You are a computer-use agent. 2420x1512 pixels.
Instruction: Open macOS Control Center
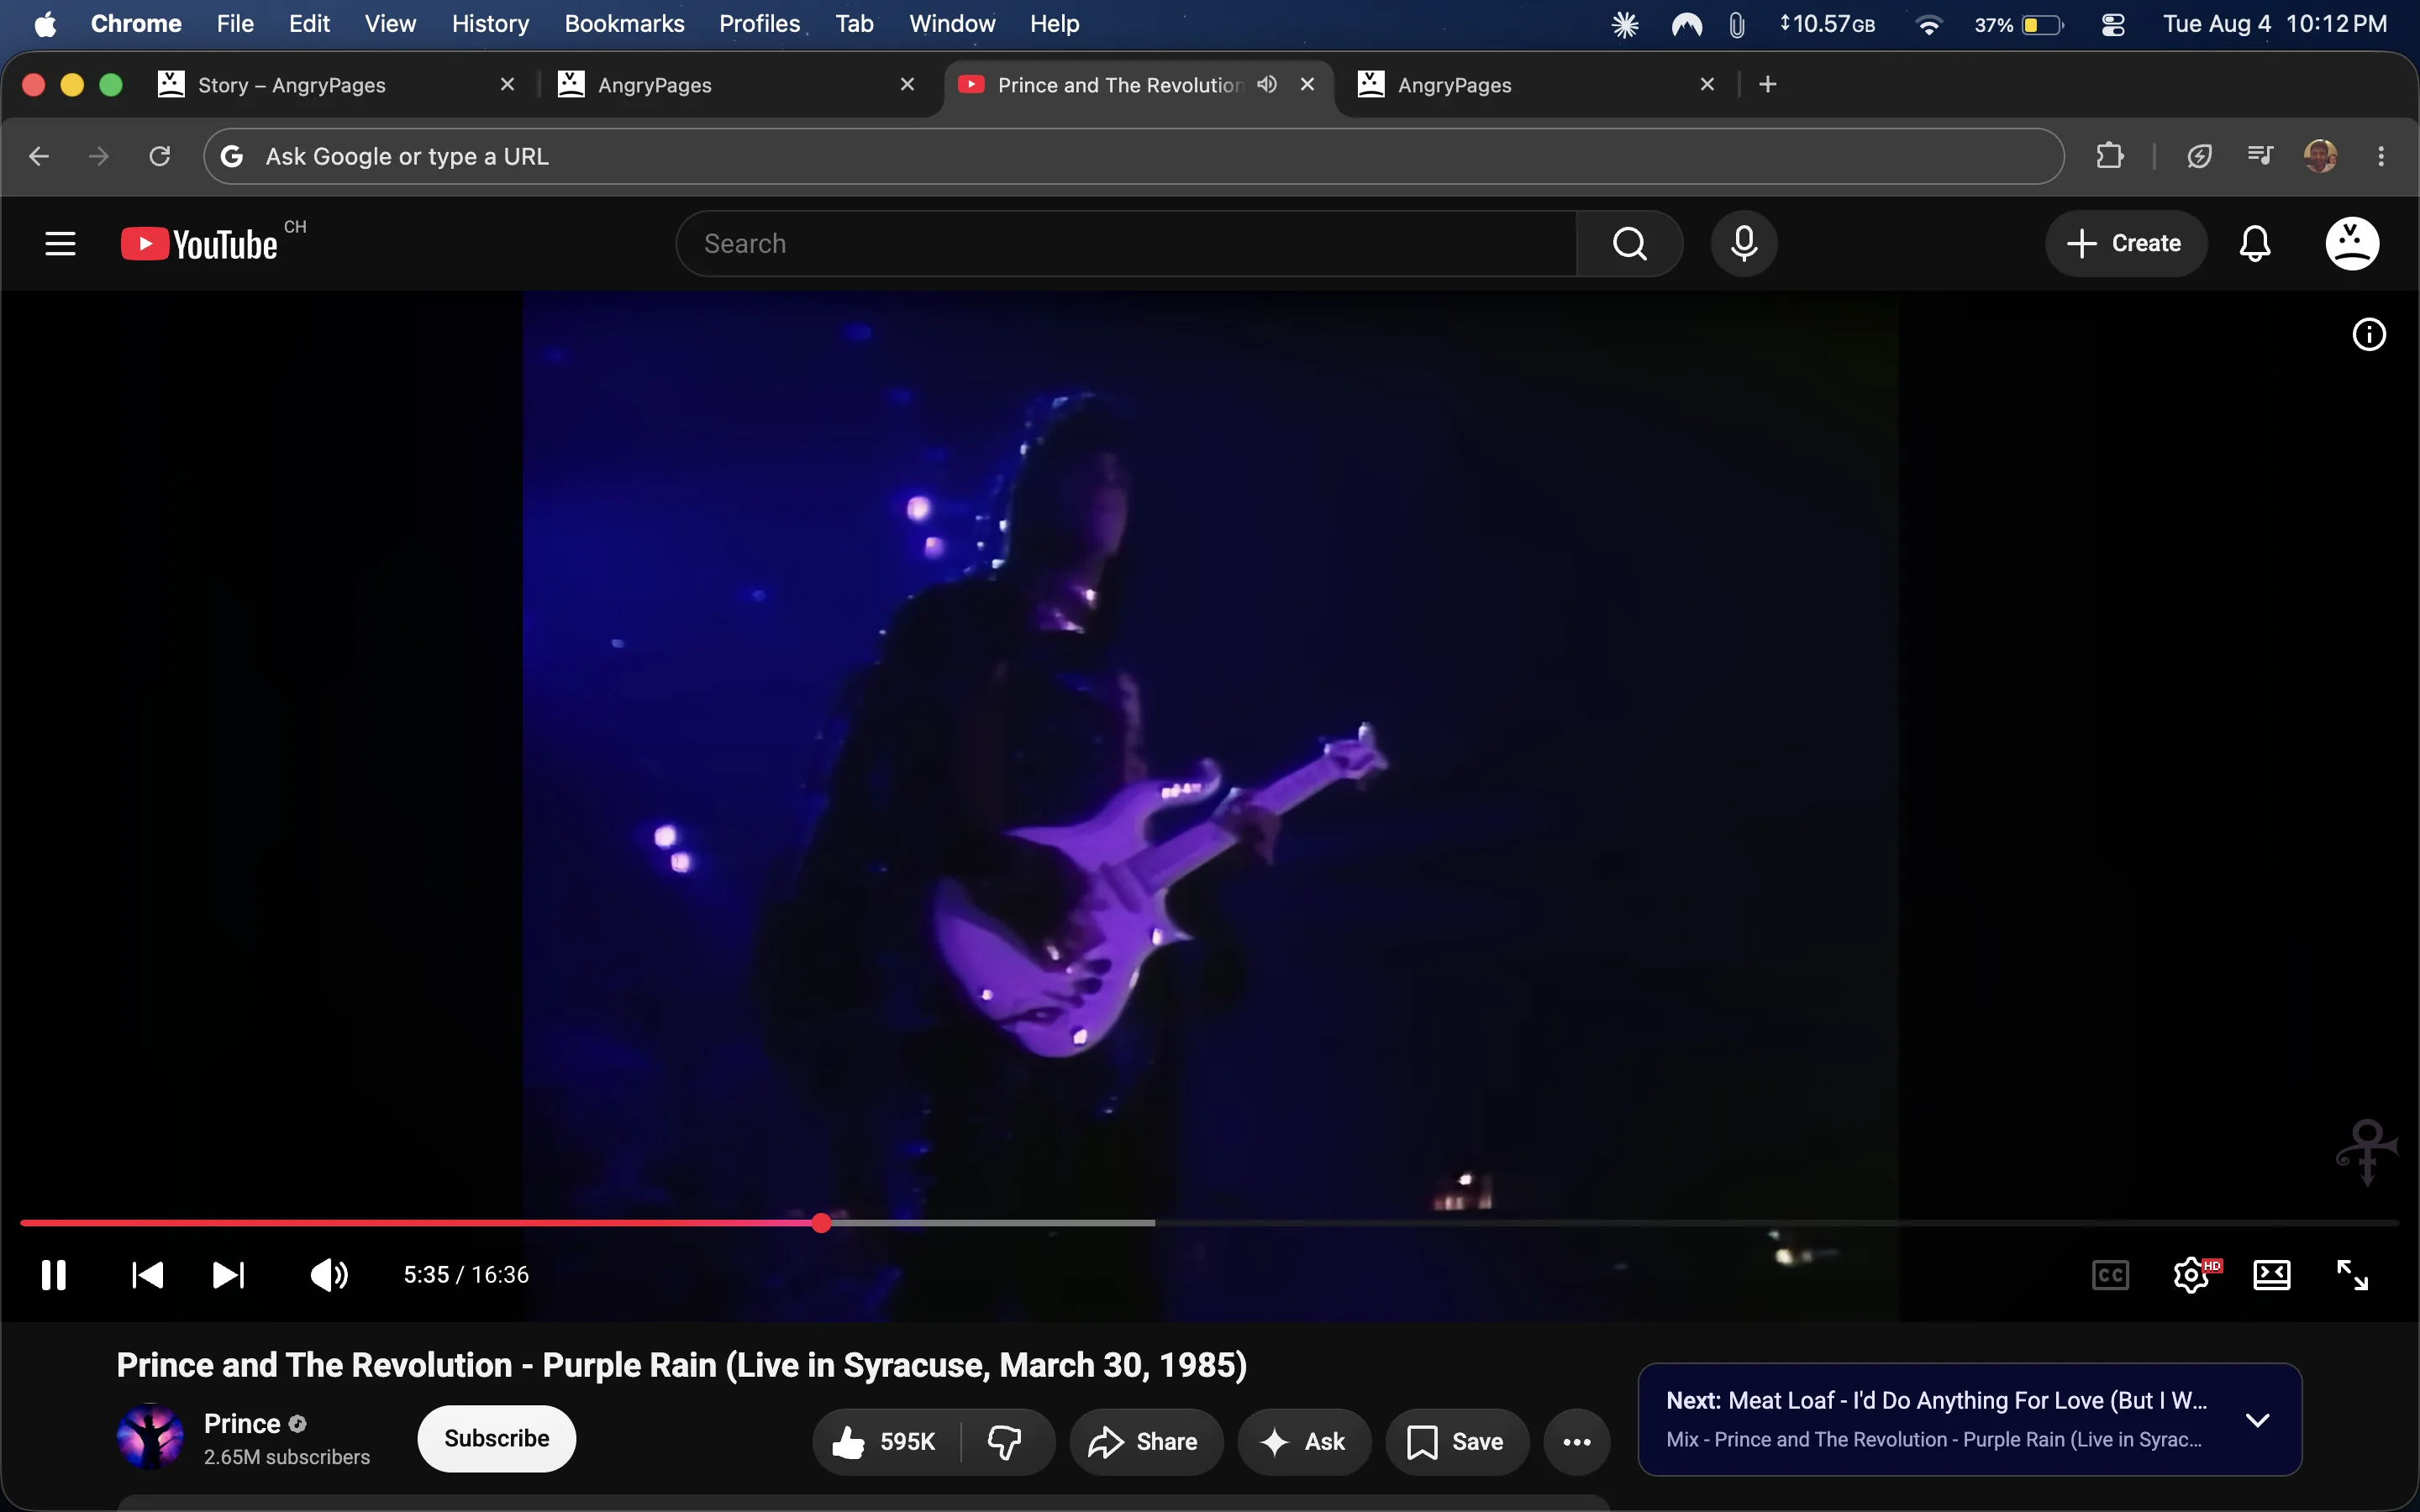click(x=2112, y=24)
